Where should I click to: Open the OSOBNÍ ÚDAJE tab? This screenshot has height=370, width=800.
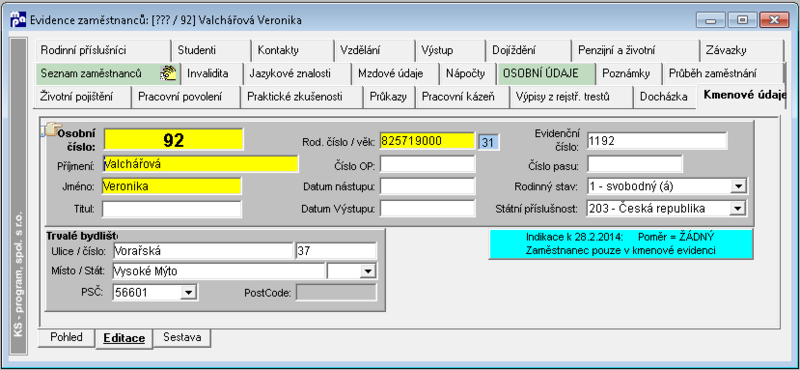point(546,73)
